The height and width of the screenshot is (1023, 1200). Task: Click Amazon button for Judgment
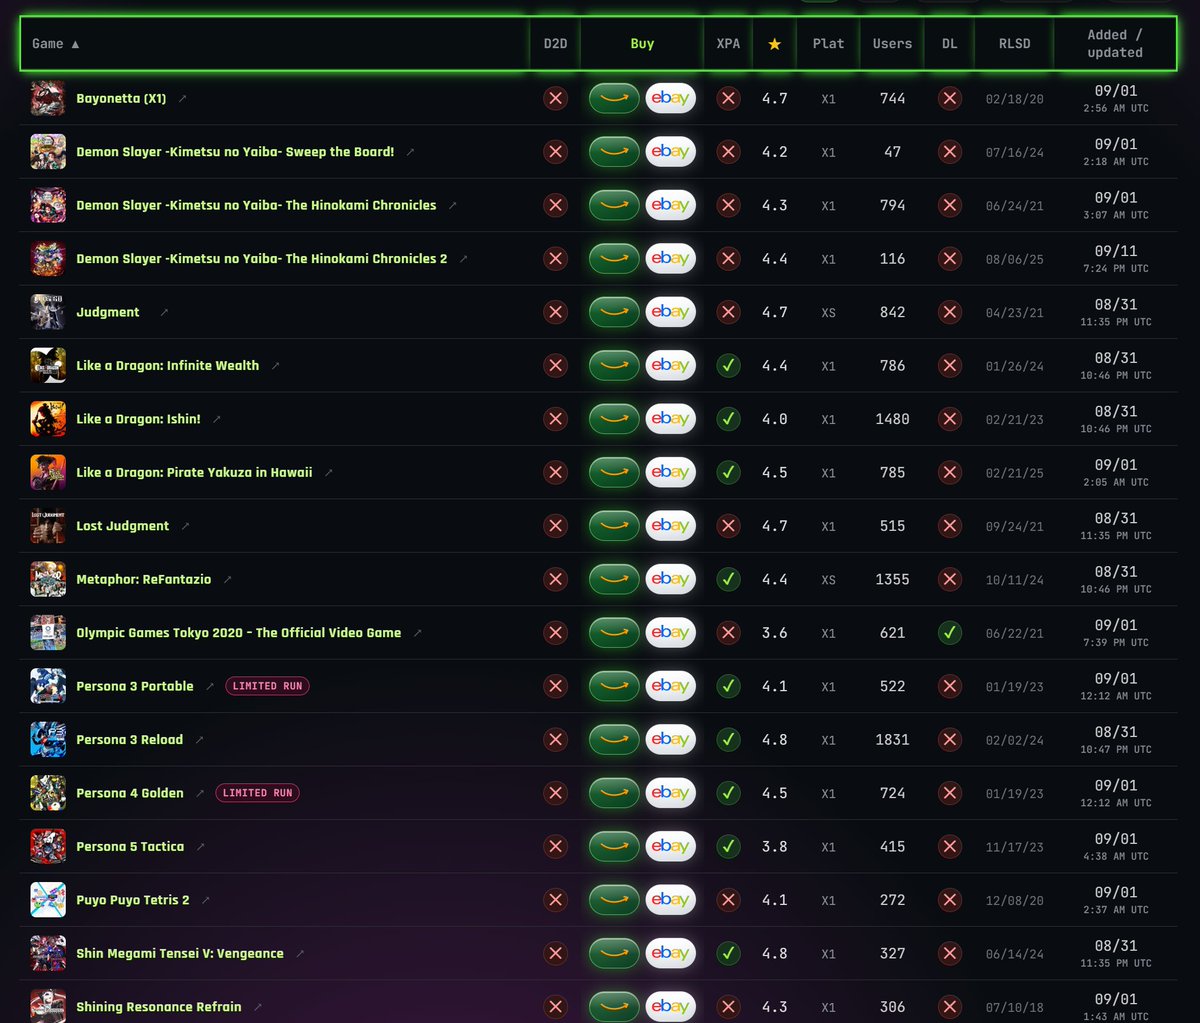tap(614, 312)
